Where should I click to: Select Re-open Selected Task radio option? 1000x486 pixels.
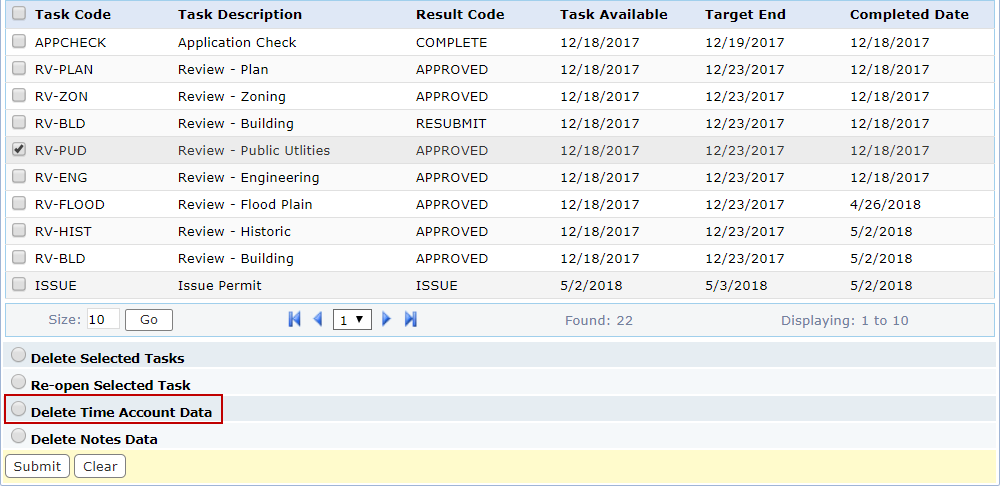click(x=18, y=383)
